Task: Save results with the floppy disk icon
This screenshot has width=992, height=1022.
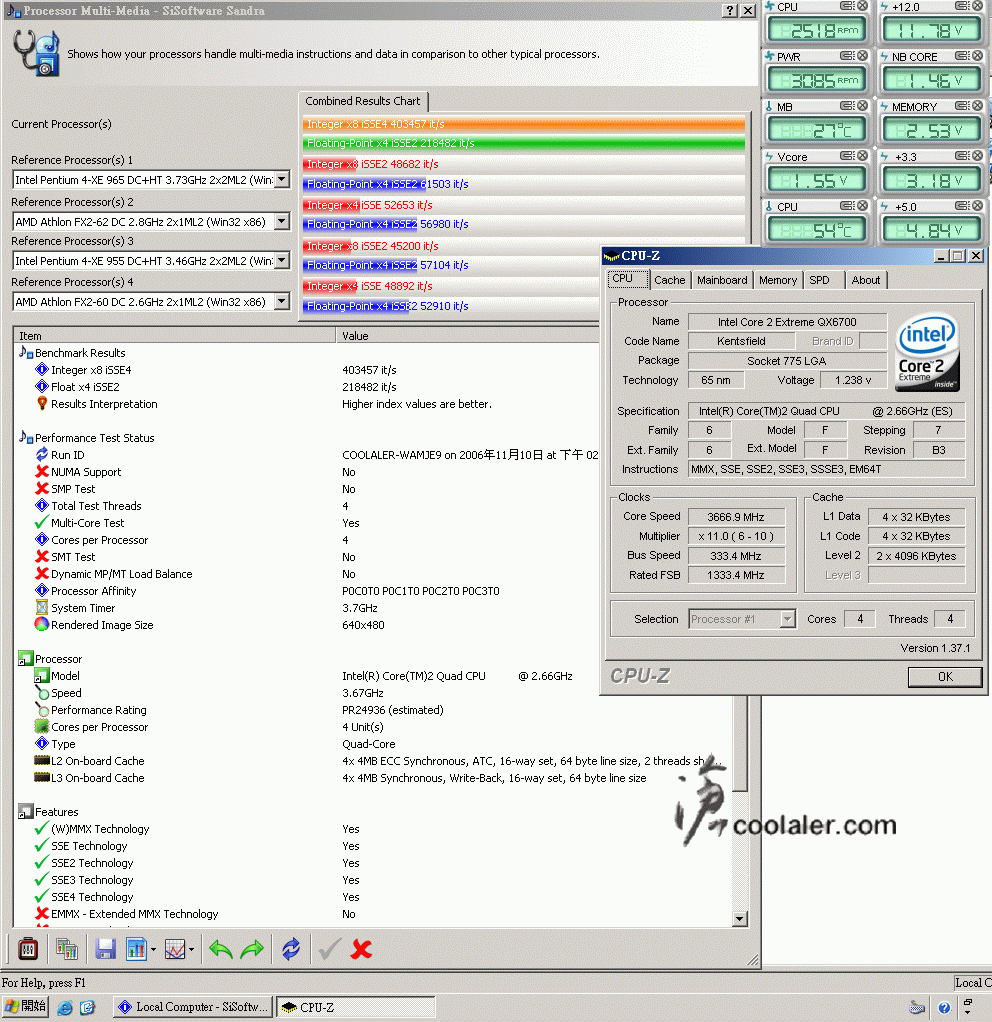Action: point(105,949)
